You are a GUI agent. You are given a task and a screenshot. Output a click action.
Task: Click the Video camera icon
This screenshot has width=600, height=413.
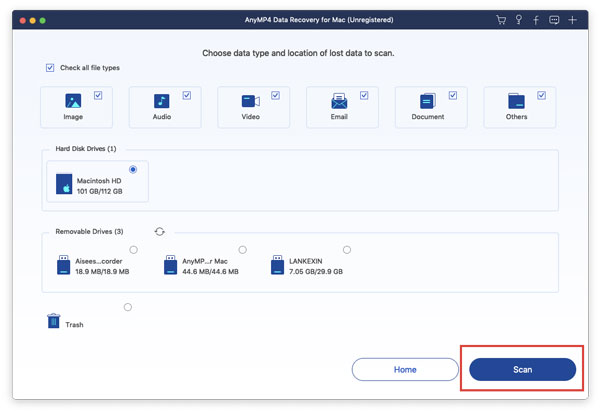click(x=251, y=101)
